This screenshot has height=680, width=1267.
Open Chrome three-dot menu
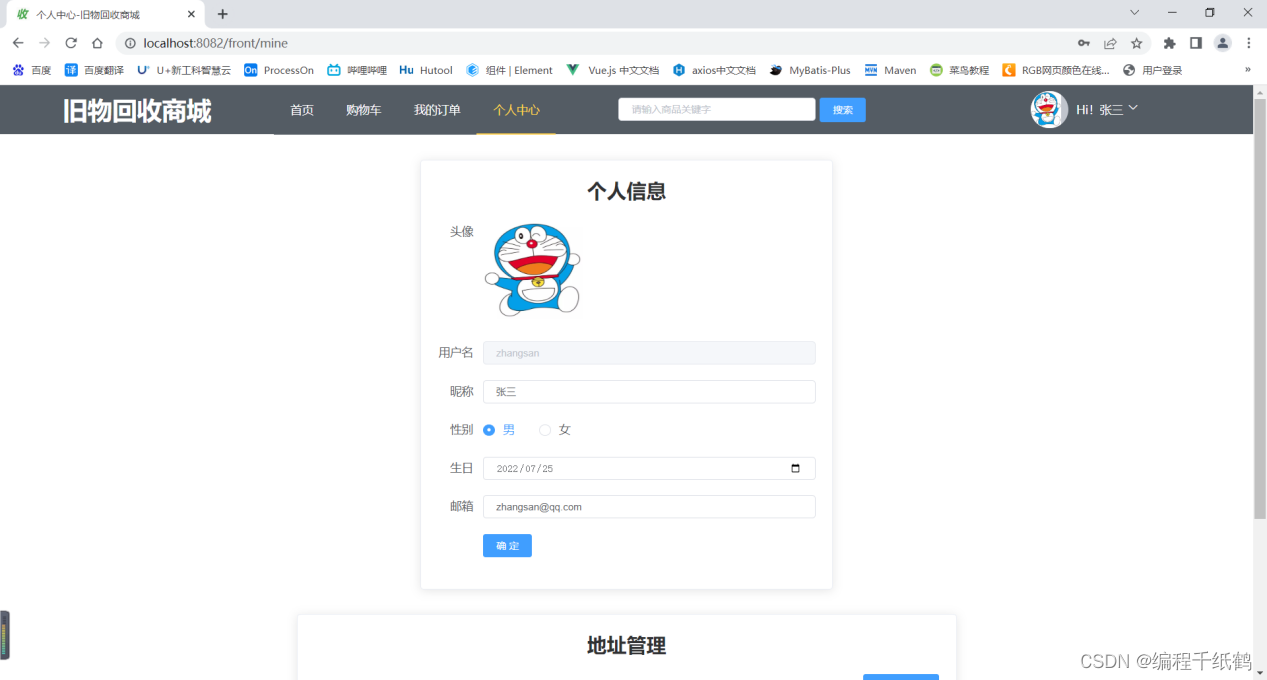tap(1249, 43)
